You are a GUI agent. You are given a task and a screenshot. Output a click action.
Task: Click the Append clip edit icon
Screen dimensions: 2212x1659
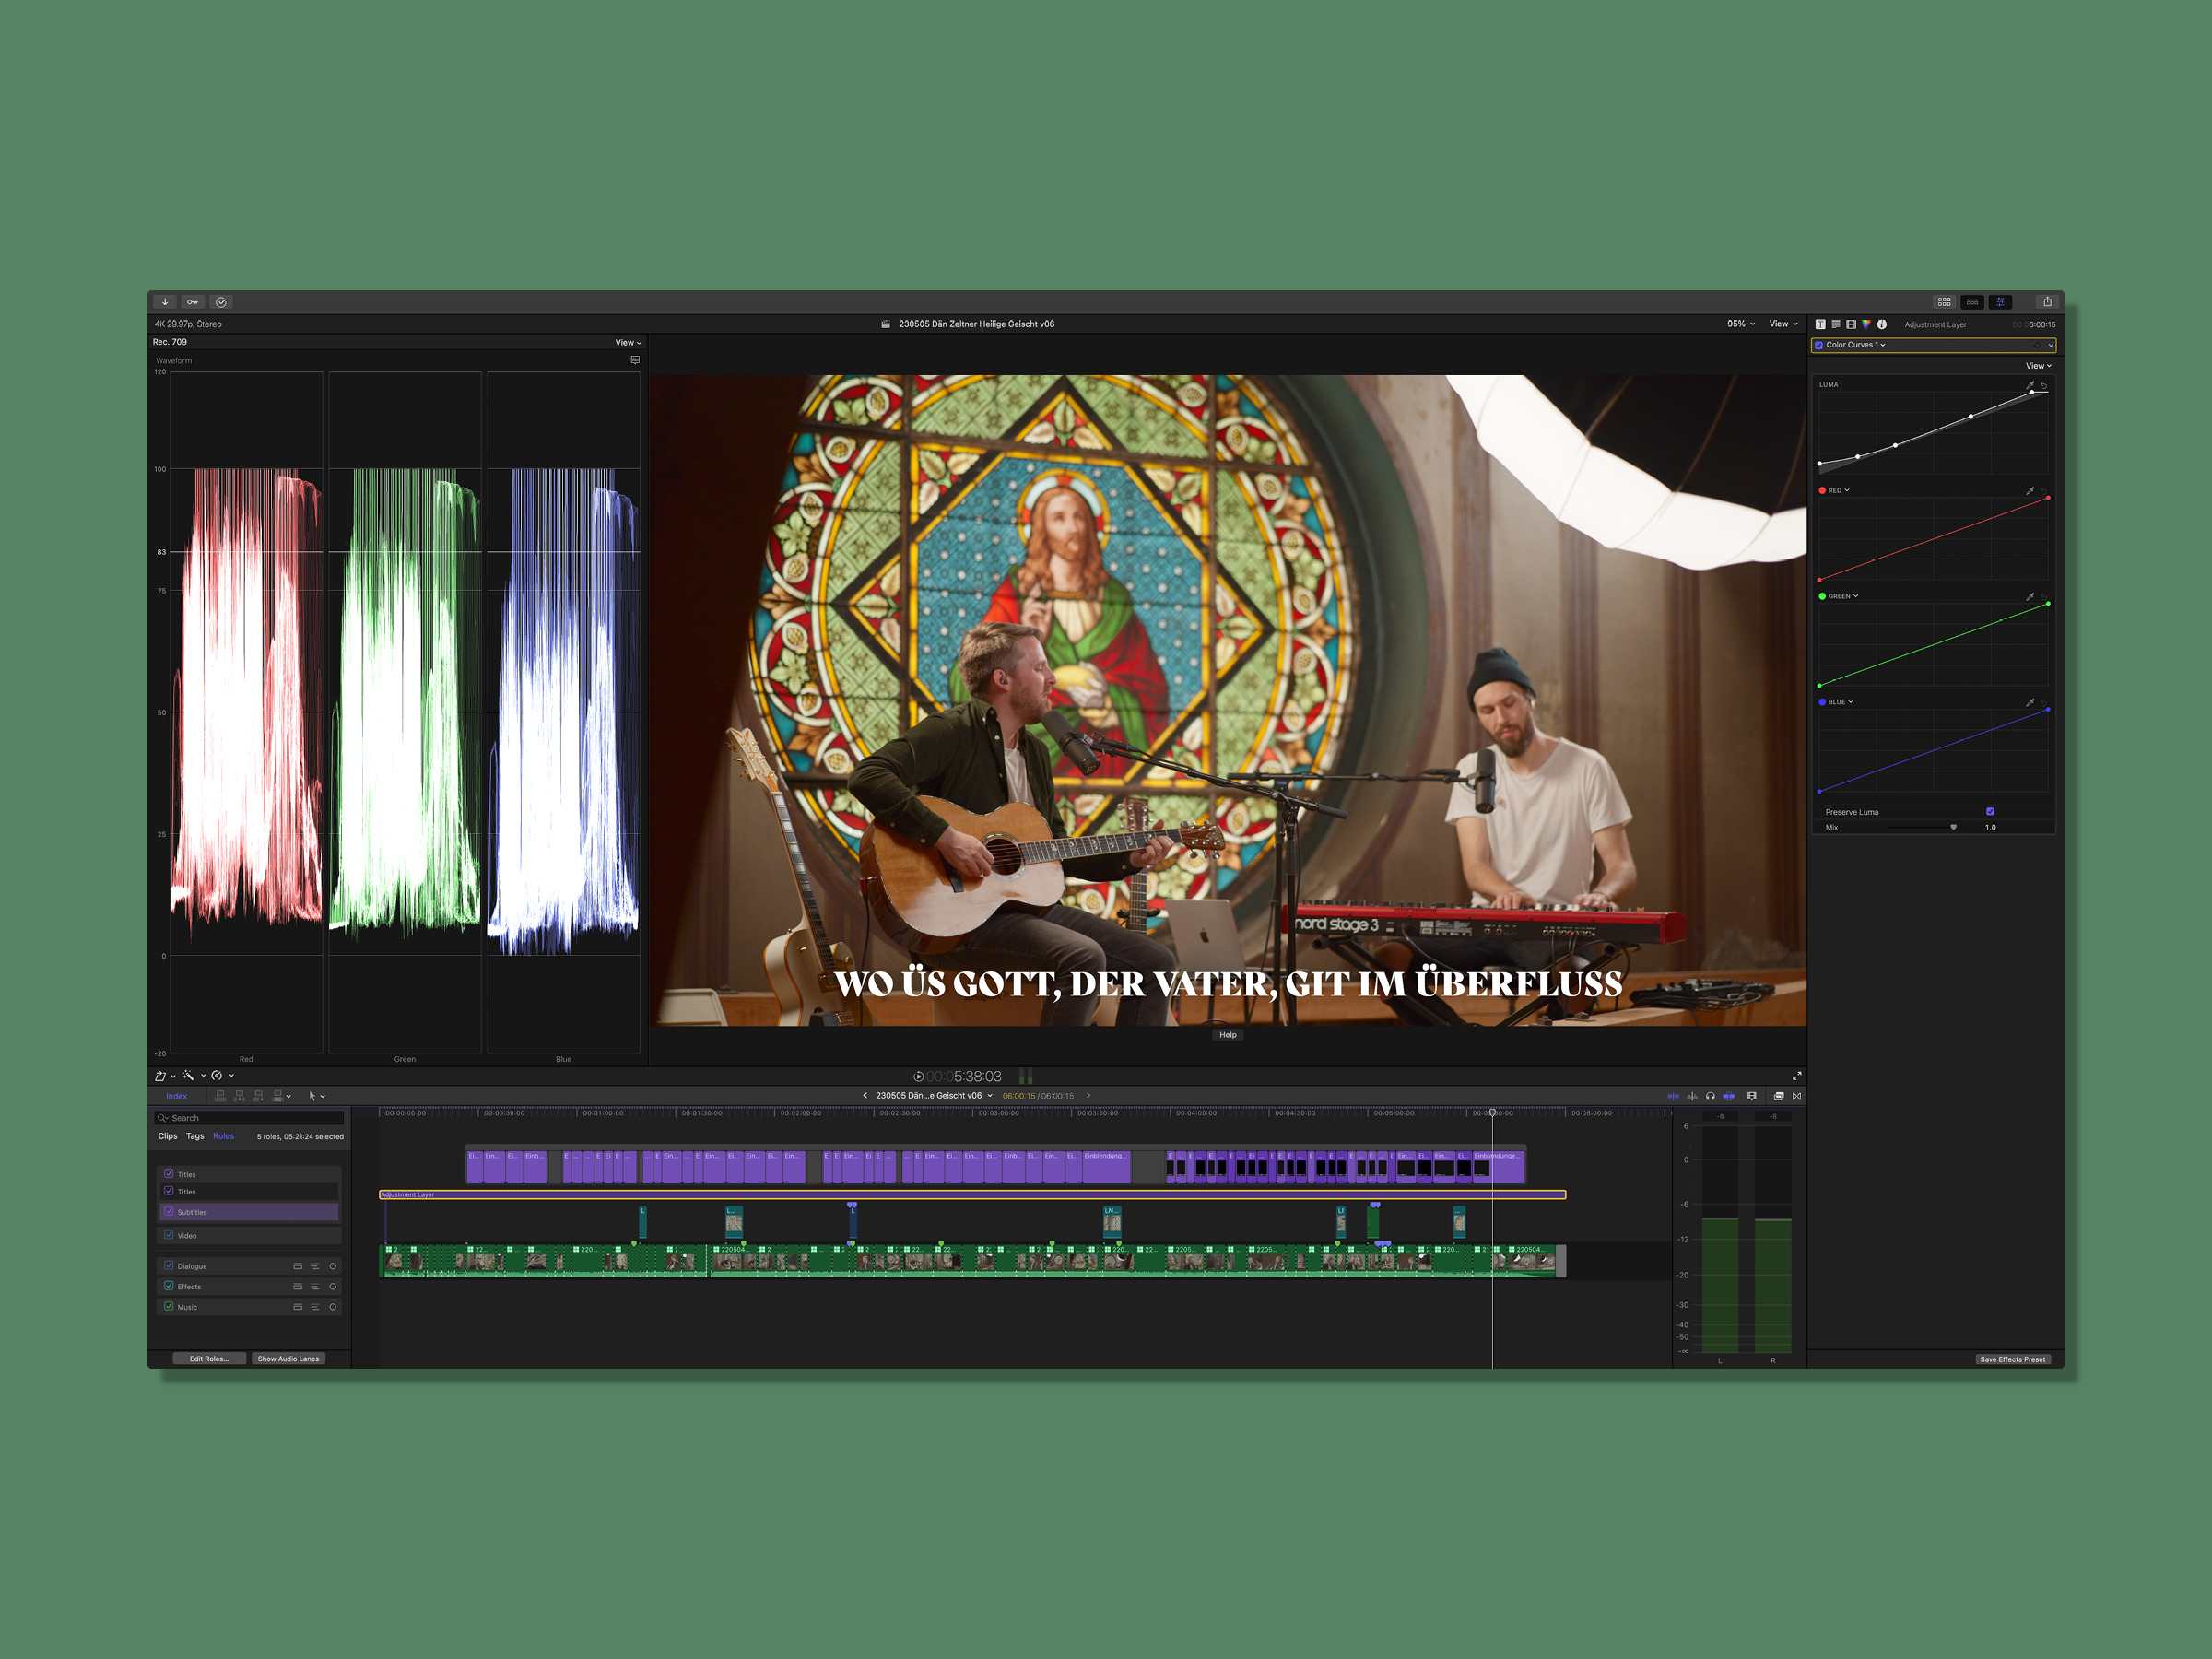pos(259,1096)
